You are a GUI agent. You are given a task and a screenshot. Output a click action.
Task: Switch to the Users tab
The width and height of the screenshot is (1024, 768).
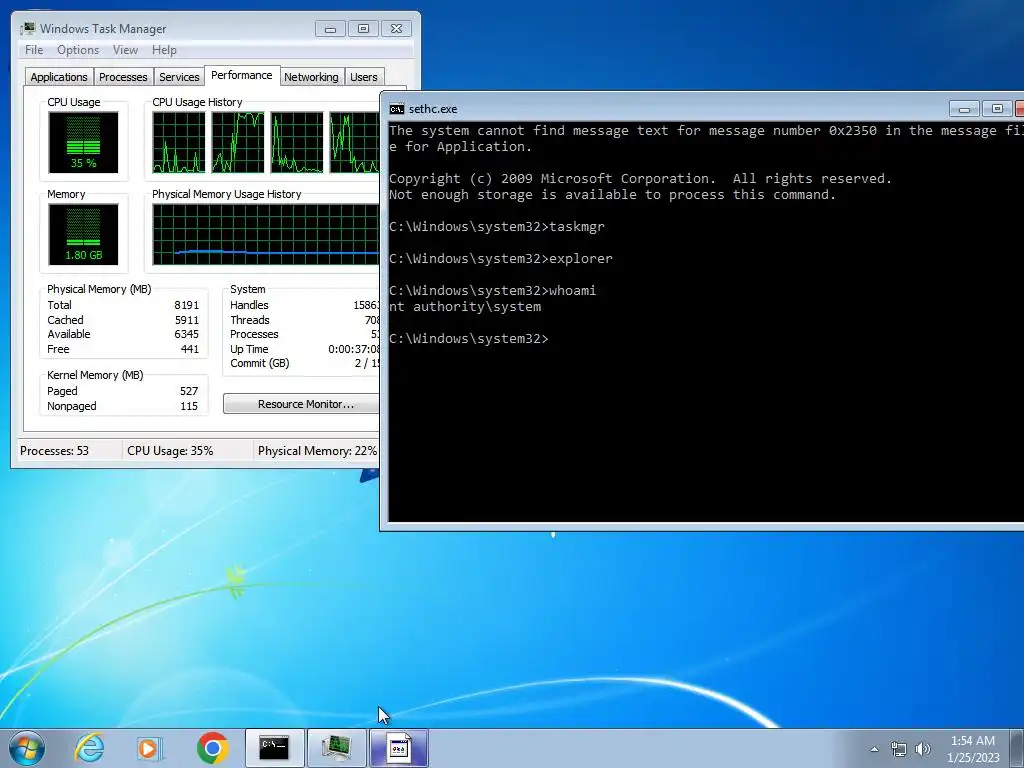click(364, 77)
